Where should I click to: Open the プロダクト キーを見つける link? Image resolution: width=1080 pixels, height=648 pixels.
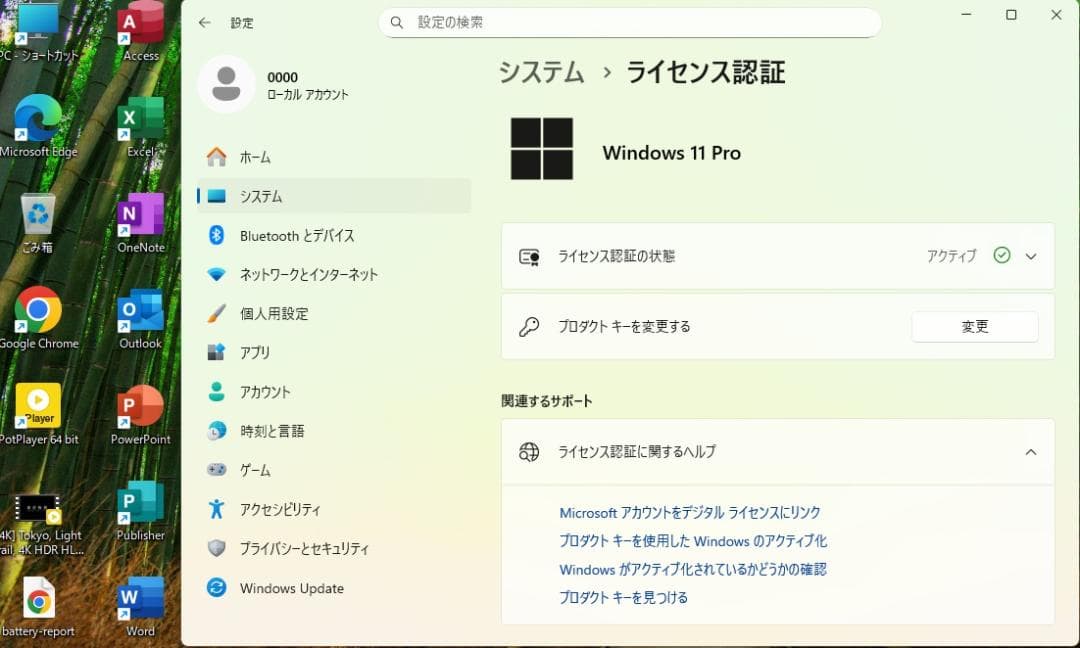(x=623, y=597)
